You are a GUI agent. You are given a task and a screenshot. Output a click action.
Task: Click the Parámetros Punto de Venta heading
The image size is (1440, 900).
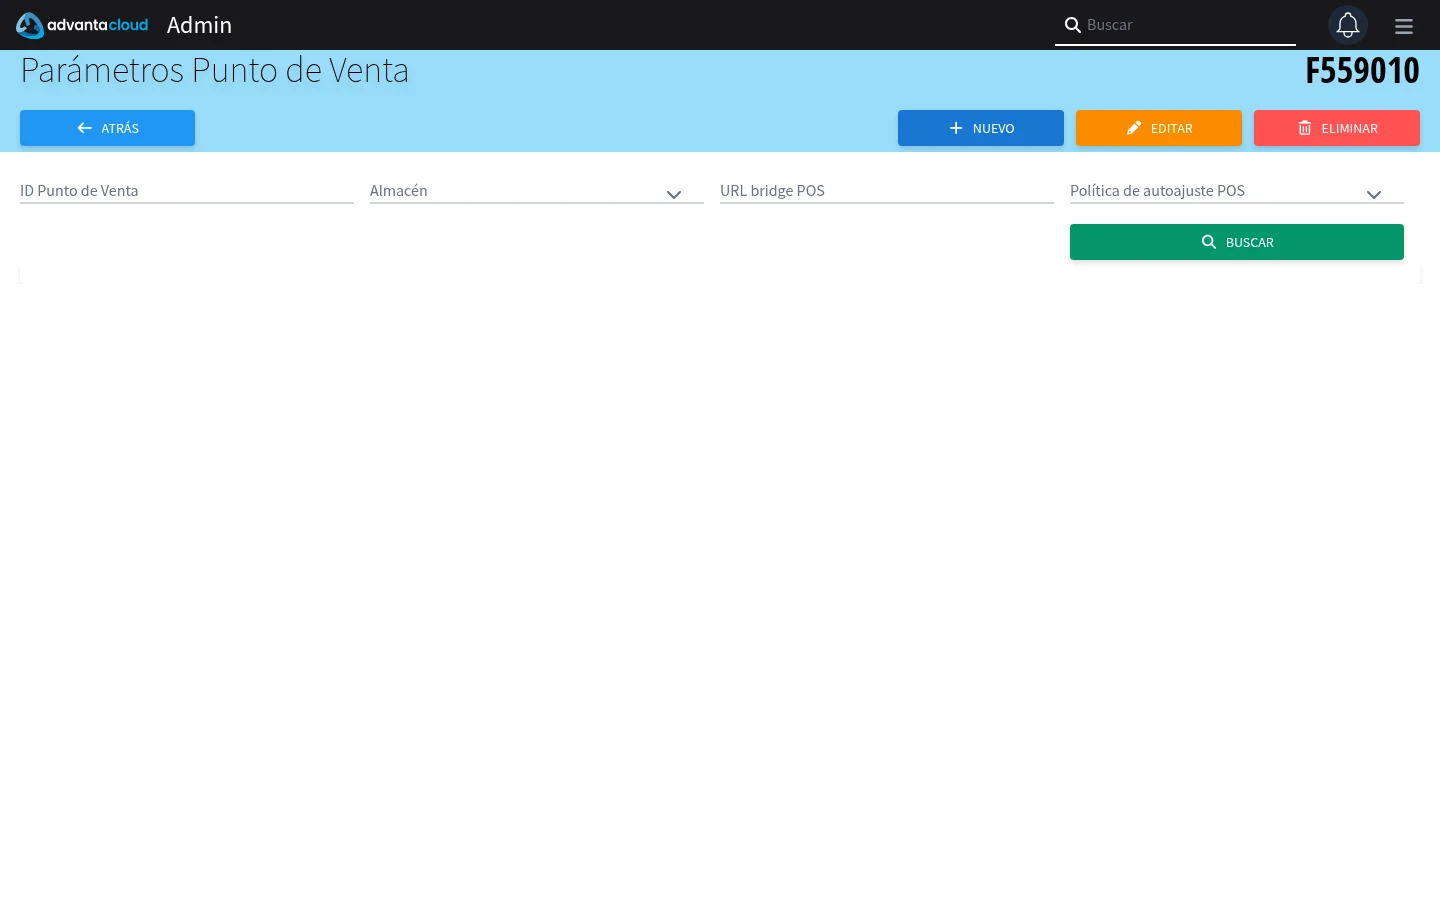(215, 71)
